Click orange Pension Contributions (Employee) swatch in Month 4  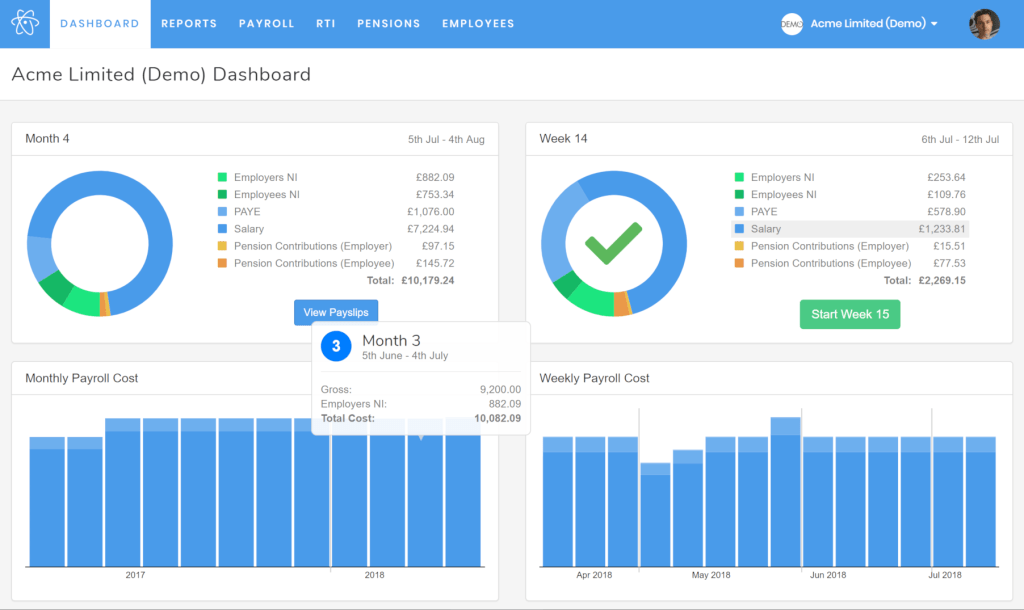pyautogui.click(x=223, y=264)
